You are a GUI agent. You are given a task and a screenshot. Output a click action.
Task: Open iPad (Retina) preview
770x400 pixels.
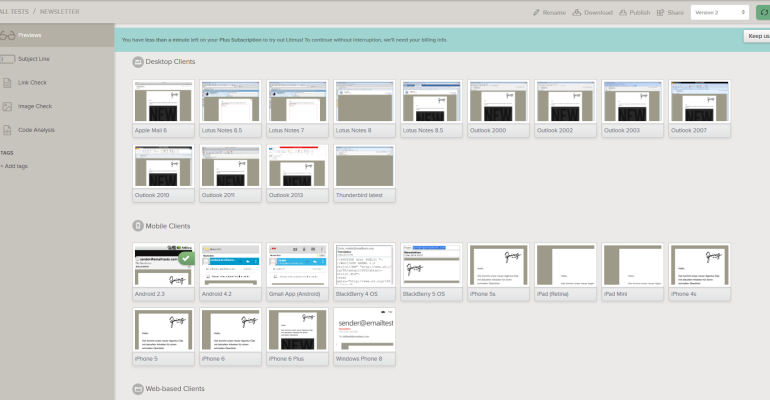tap(565, 271)
